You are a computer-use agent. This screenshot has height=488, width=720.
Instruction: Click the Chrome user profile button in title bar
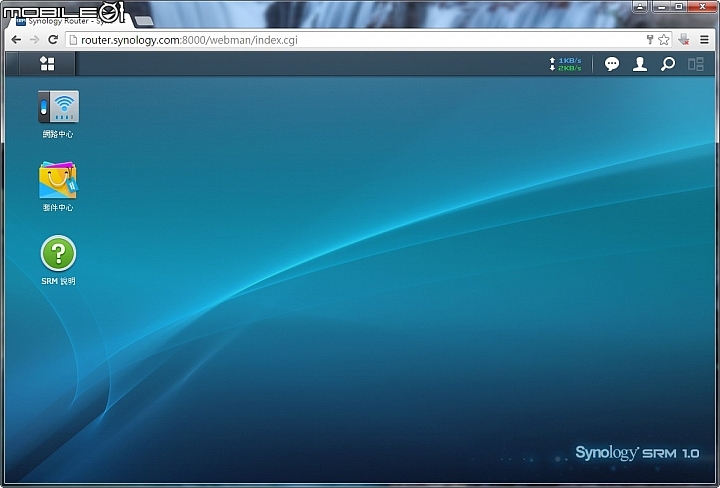(x=640, y=6)
